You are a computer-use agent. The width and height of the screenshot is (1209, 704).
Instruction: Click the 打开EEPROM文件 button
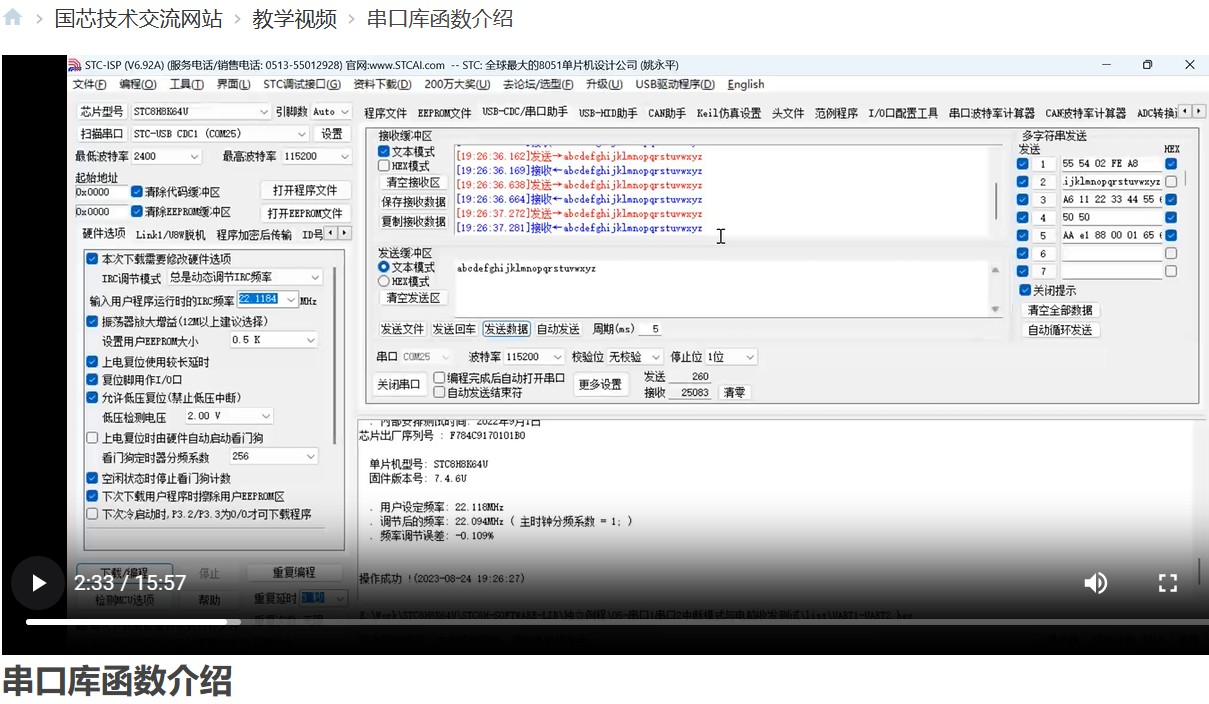305,213
